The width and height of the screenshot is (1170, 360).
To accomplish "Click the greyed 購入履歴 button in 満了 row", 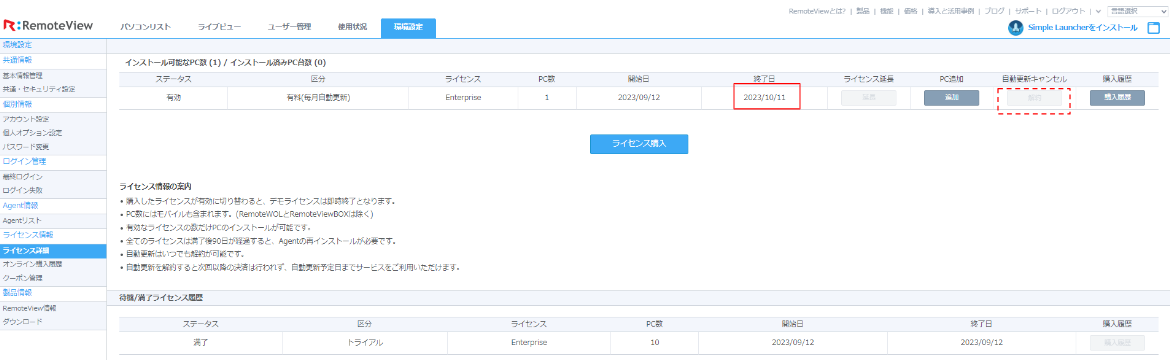I will (1117, 342).
